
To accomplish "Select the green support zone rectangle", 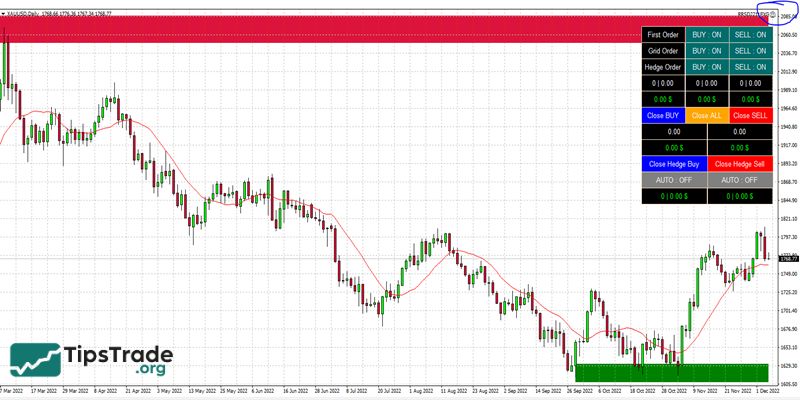I will (671, 371).
